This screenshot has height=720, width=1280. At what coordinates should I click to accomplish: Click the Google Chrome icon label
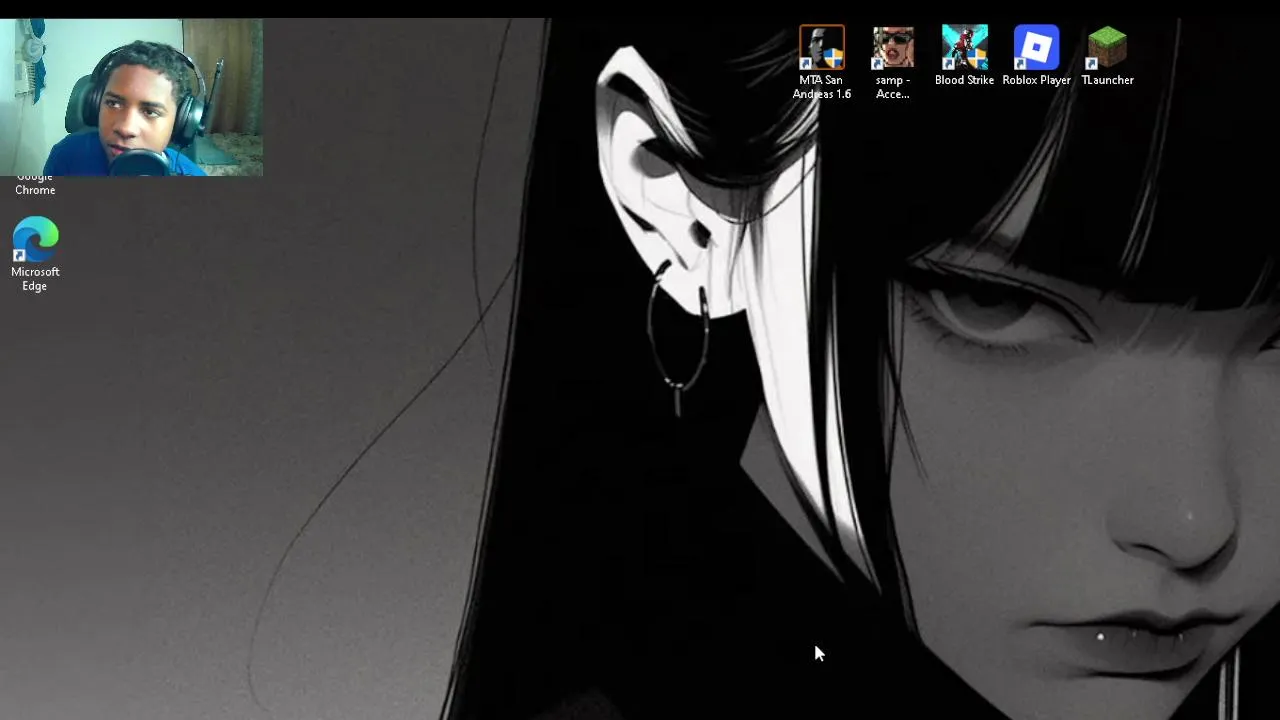point(35,184)
